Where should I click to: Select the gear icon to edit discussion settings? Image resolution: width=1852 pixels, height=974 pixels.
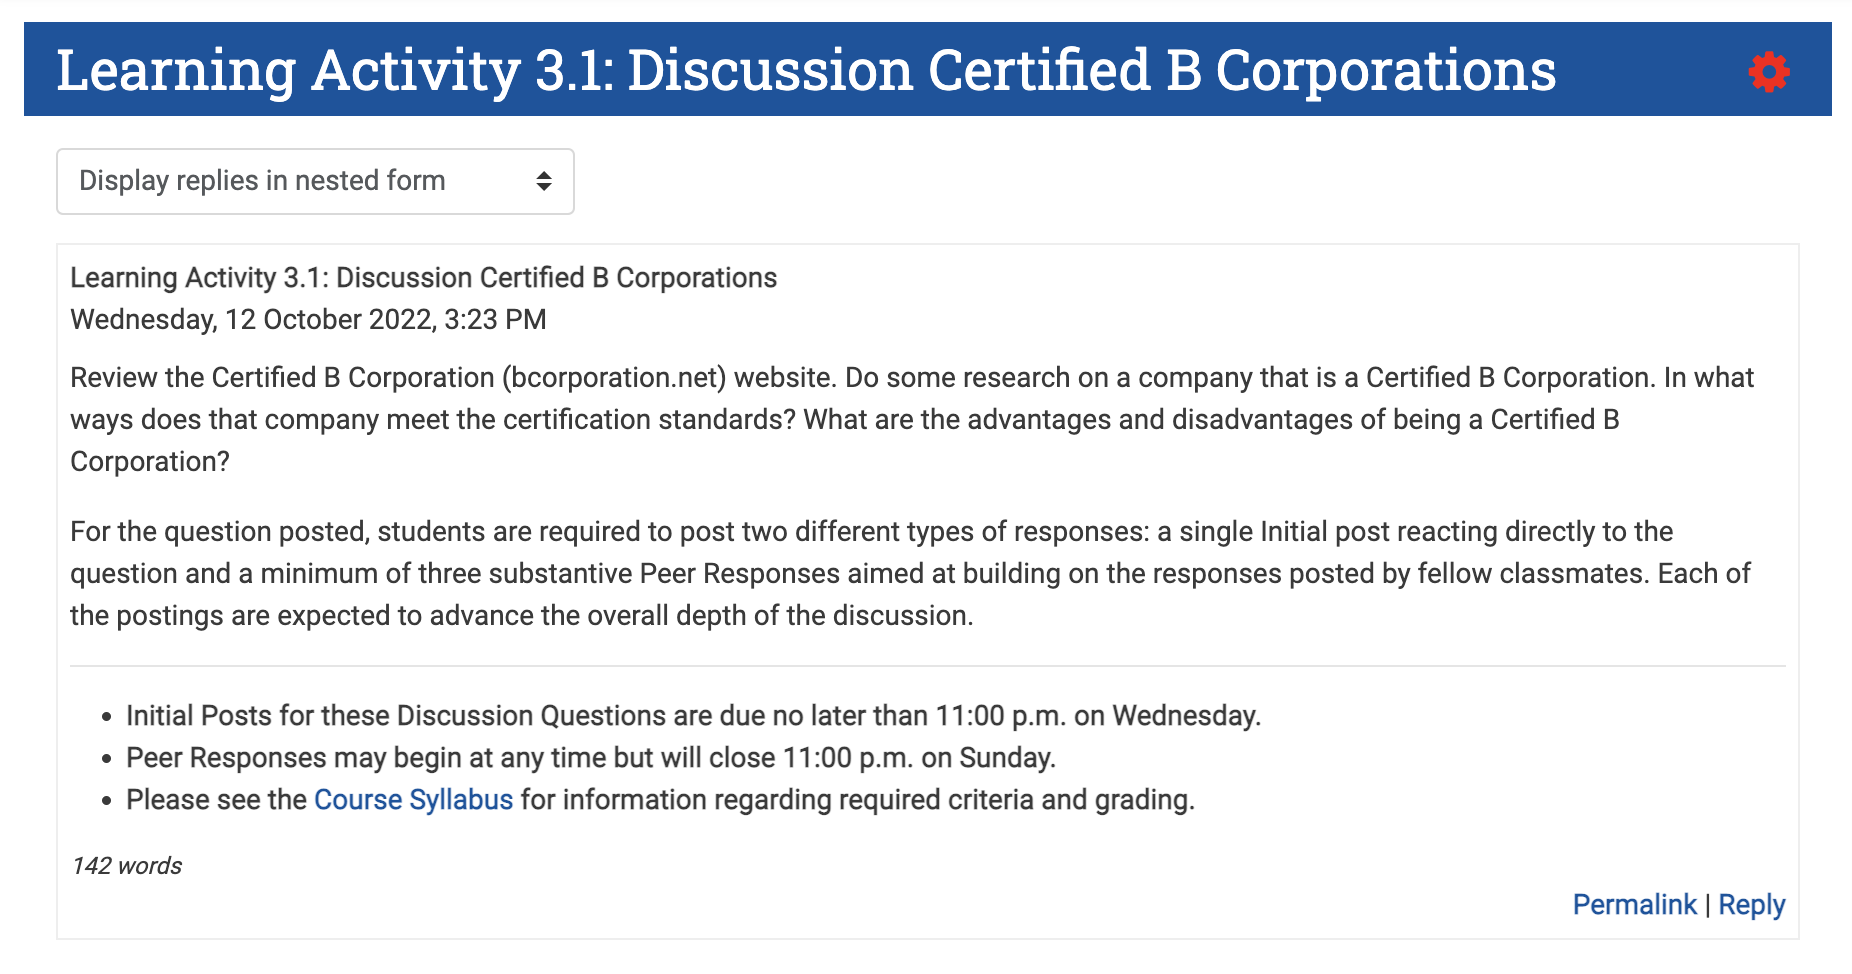coord(1768,70)
